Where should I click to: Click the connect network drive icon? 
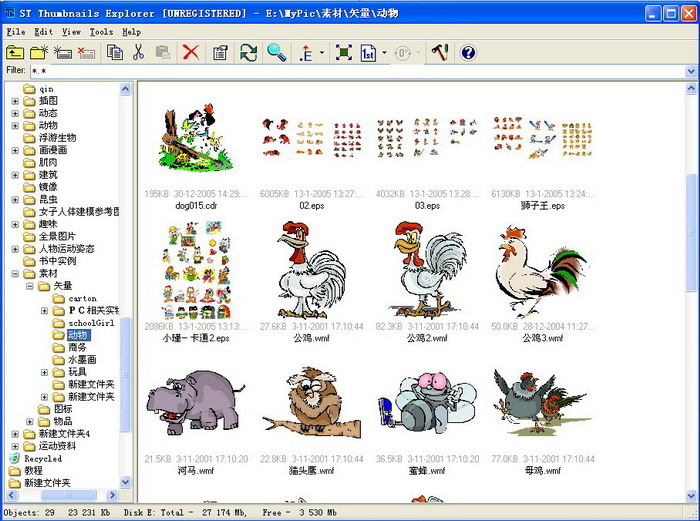coord(63,53)
